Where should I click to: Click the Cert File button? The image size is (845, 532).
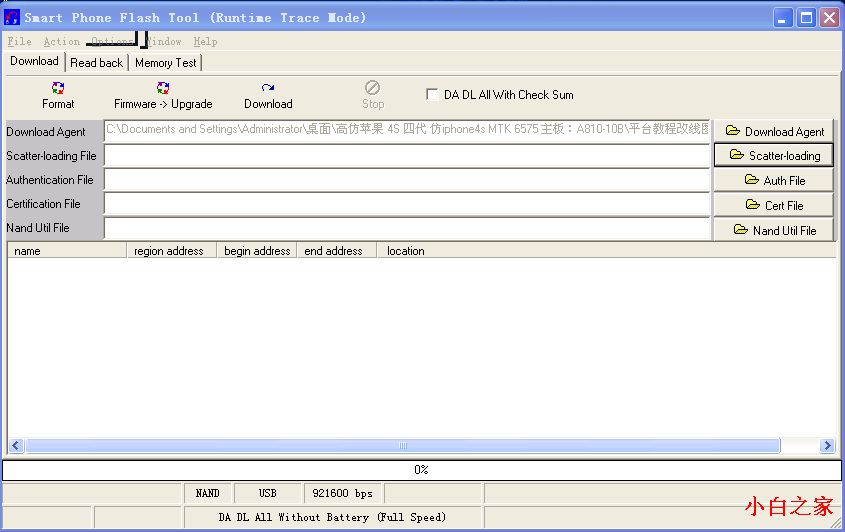pos(774,205)
